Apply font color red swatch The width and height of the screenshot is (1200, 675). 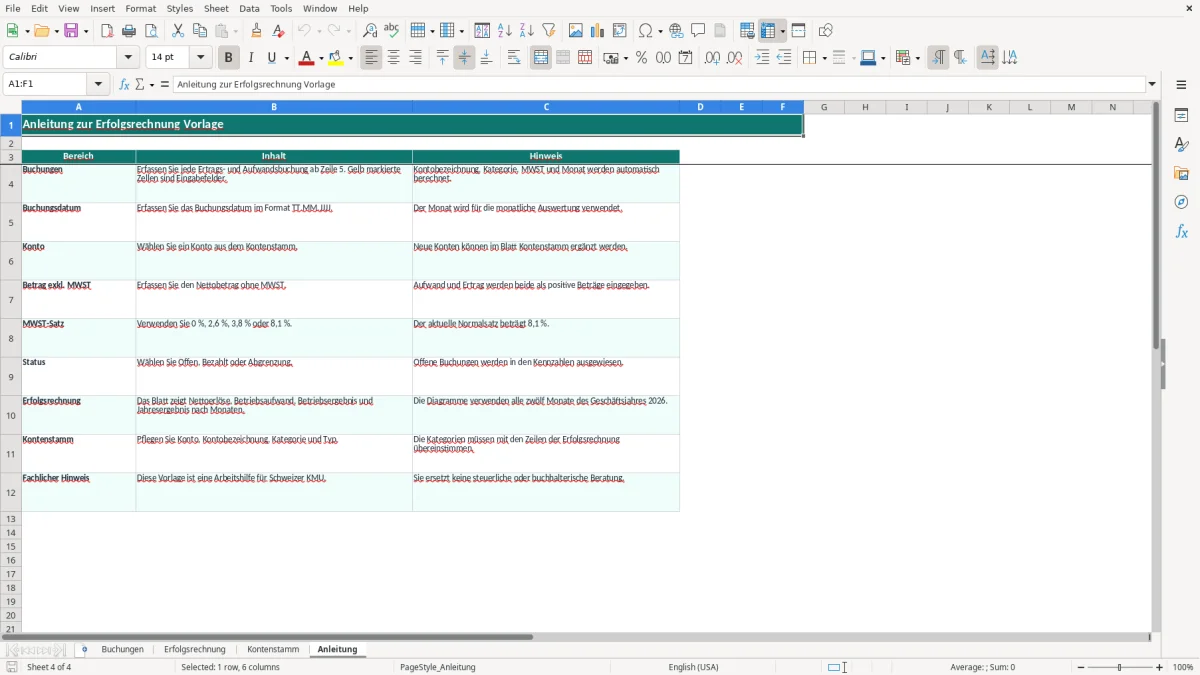pyautogui.click(x=307, y=58)
